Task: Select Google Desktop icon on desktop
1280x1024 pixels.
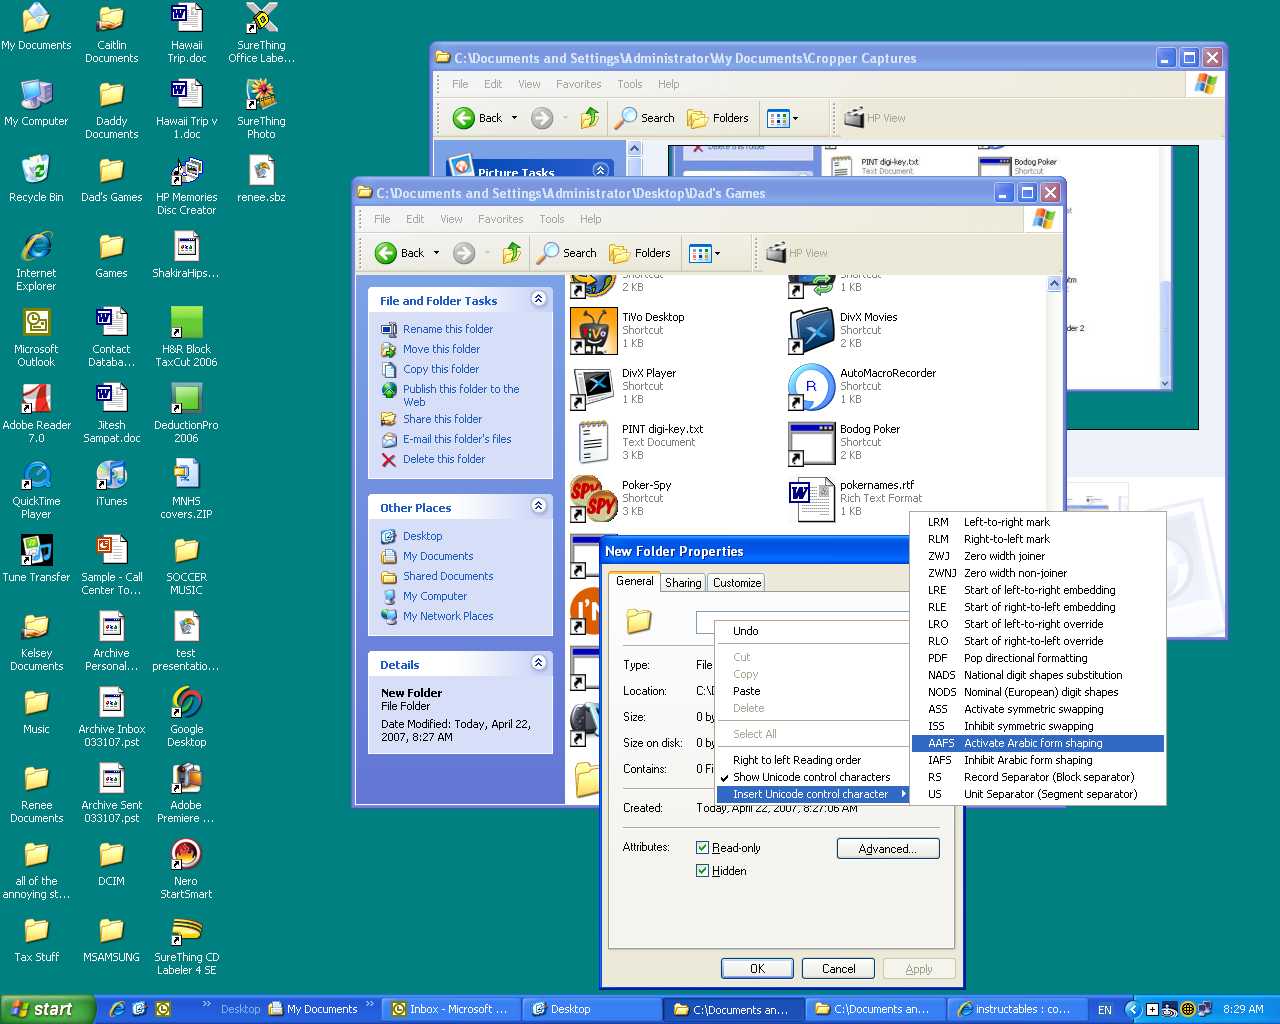Action: pos(186,717)
